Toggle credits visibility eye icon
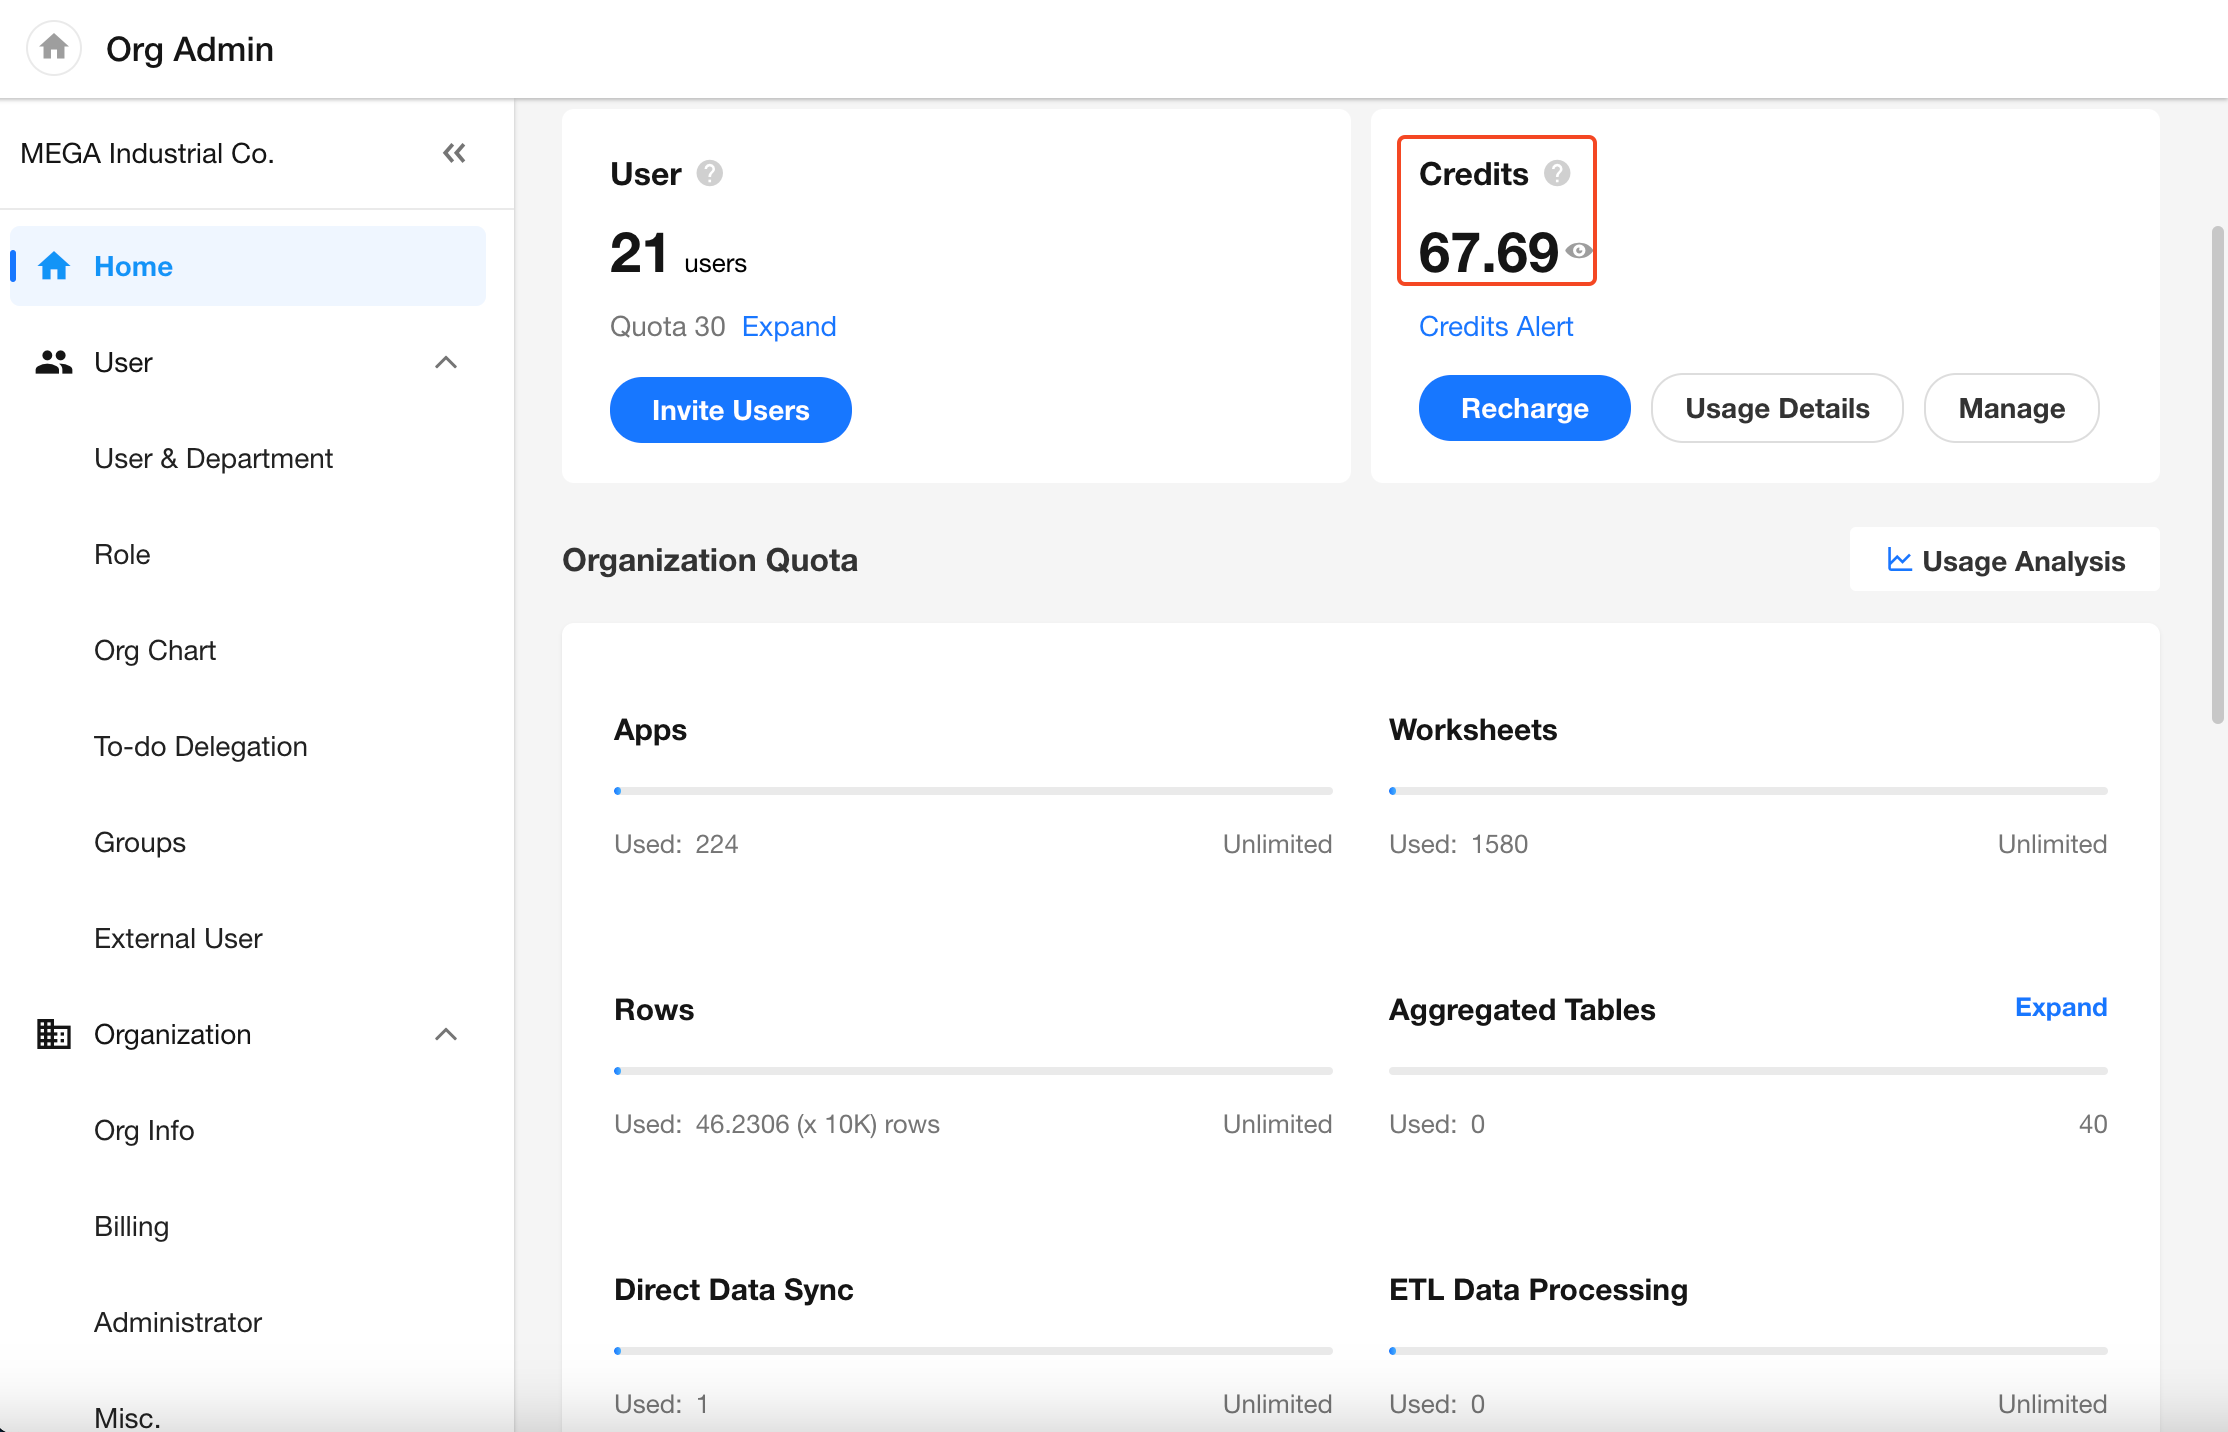Screen dimensions: 2228x1432 coord(1578,251)
